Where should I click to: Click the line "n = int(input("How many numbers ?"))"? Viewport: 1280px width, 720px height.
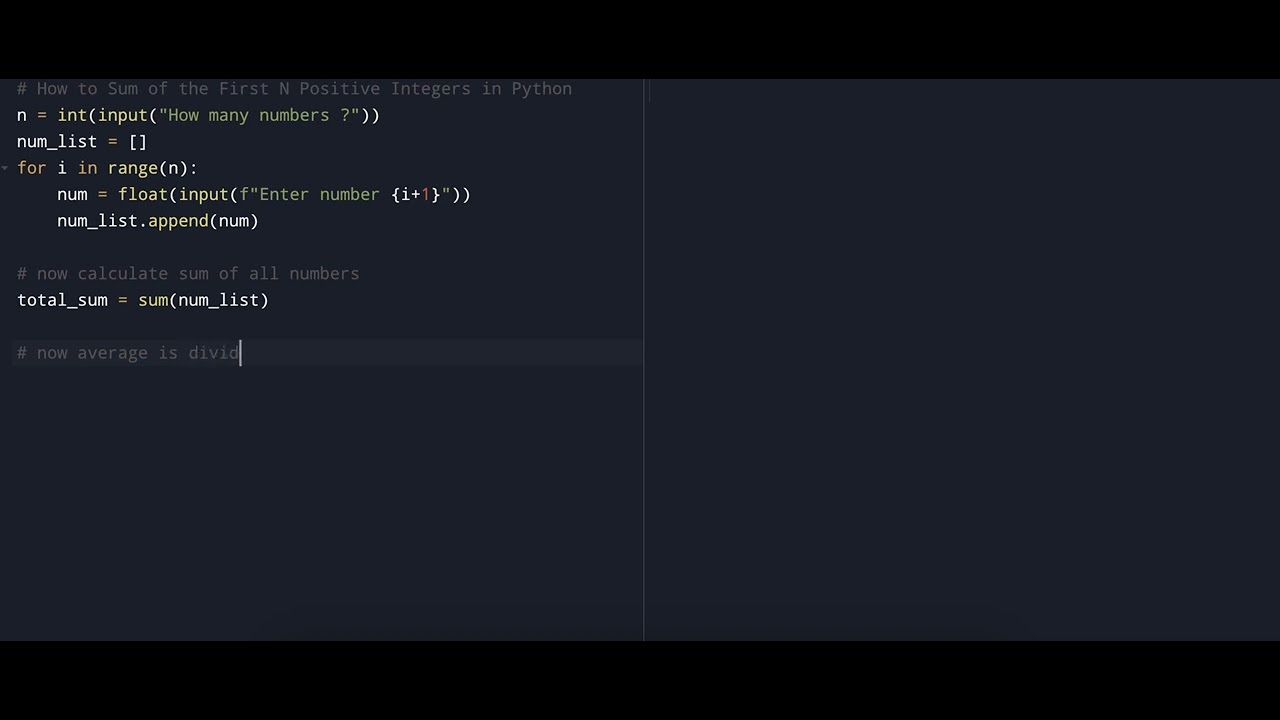[x=198, y=115]
